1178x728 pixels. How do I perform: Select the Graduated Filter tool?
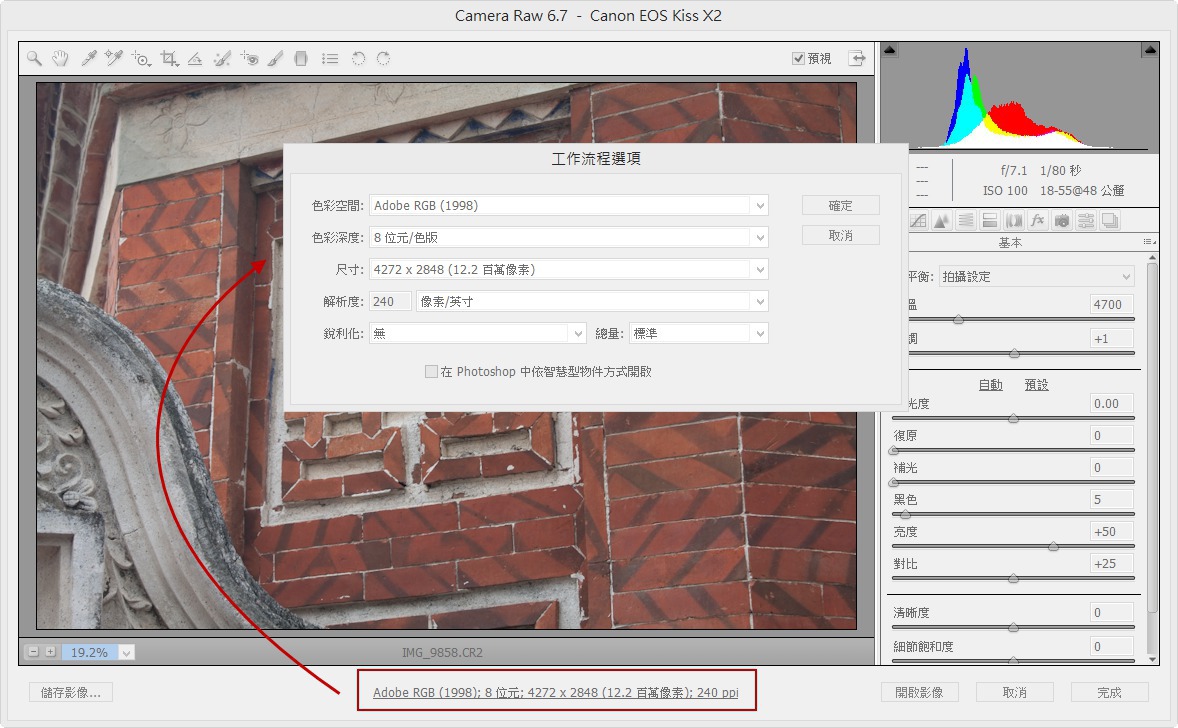click(301, 58)
